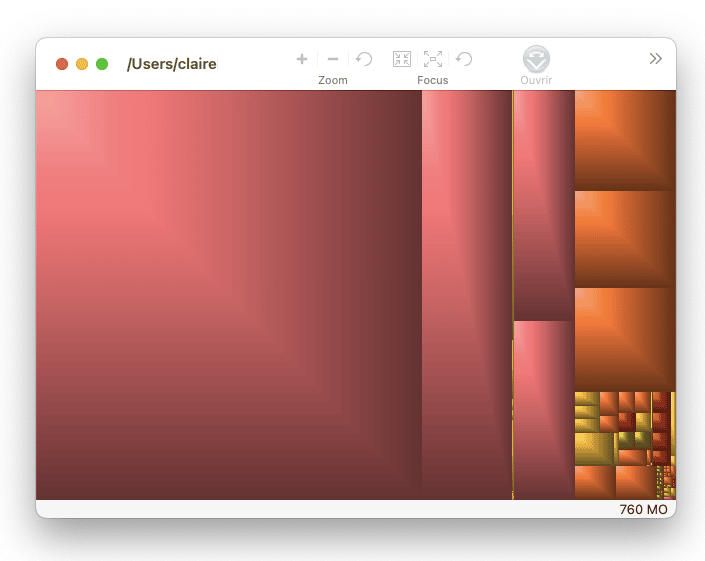This screenshot has width=705, height=561.
Task: Expand the toolbar overflow double chevron
Action: click(656, 59)
